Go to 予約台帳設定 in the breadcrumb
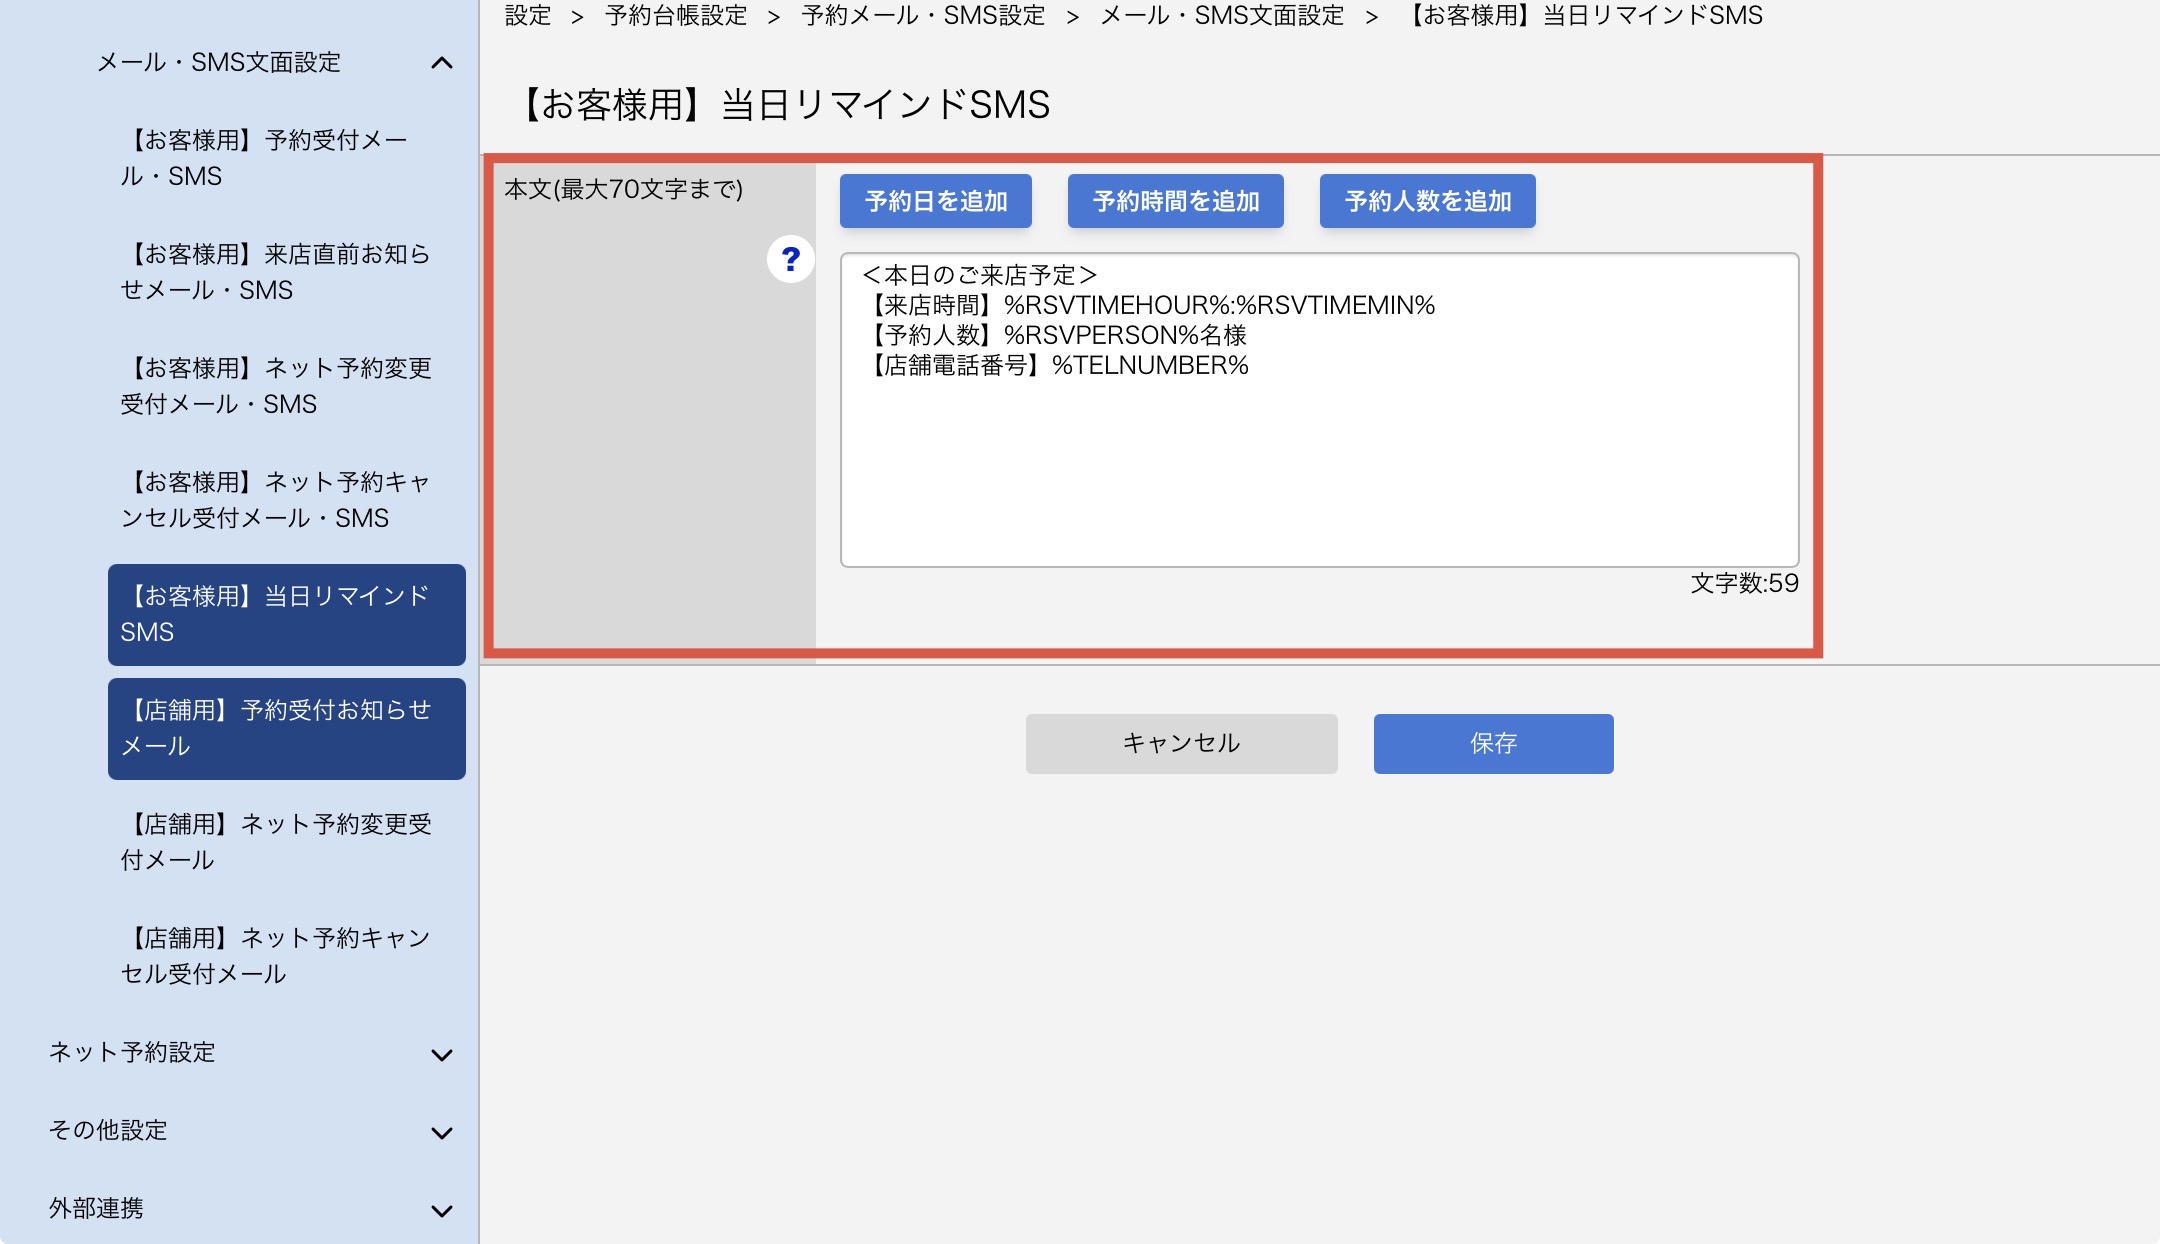The height and width of the screenshot is (1244, 2160). pyautogui.click(x=676, y=15)
